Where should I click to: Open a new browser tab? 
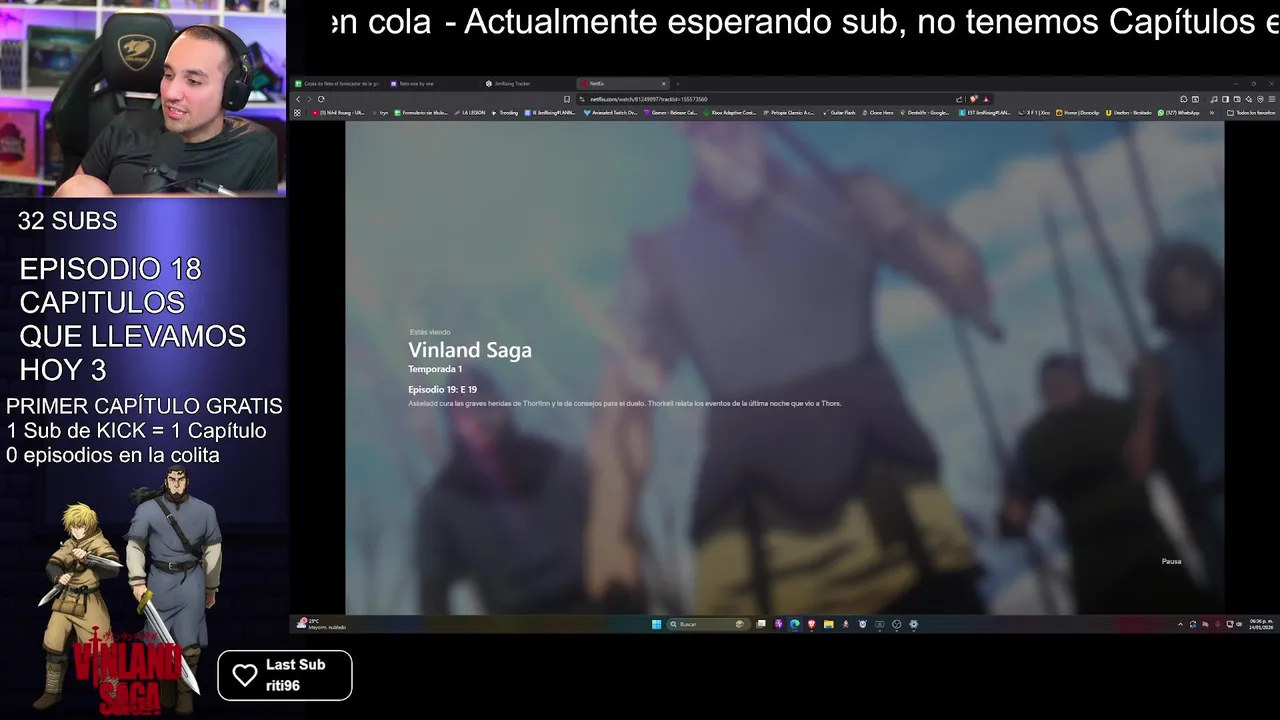coord(678,83)
